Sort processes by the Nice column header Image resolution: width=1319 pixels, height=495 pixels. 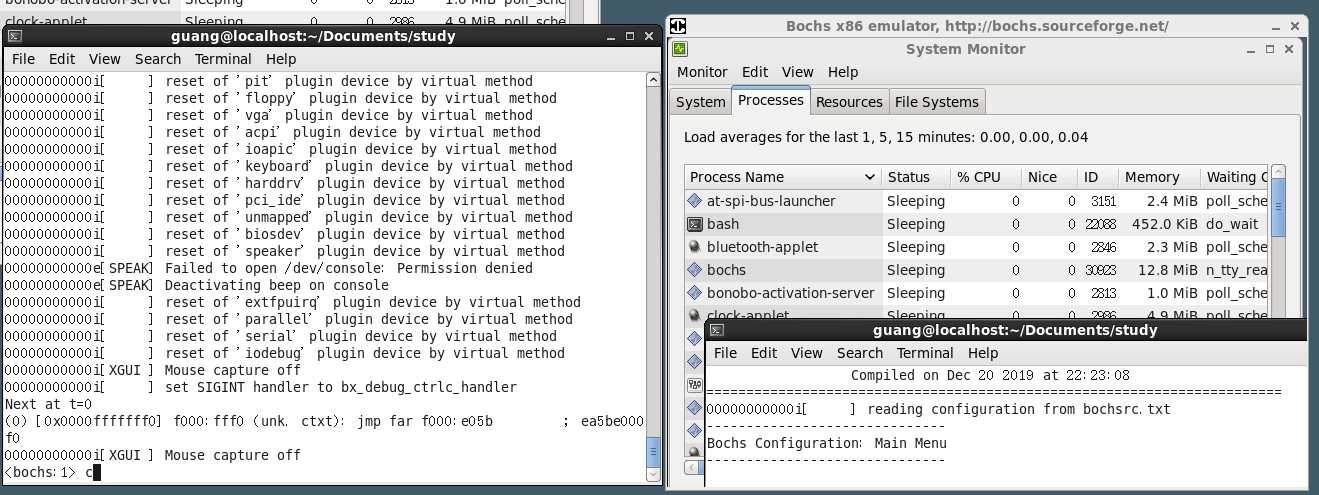tap(1049, 177)
